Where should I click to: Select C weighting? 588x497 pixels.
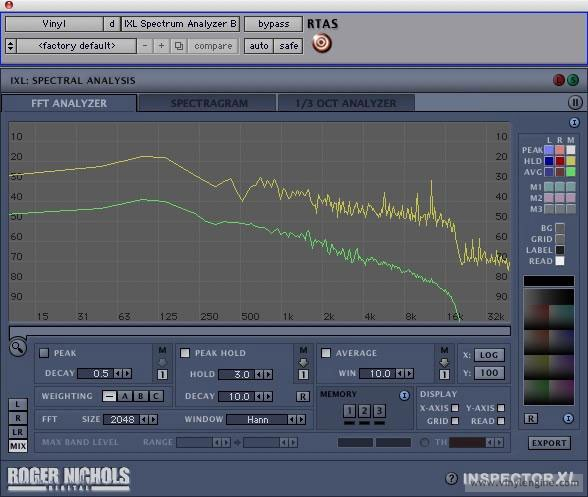point(156,396)
